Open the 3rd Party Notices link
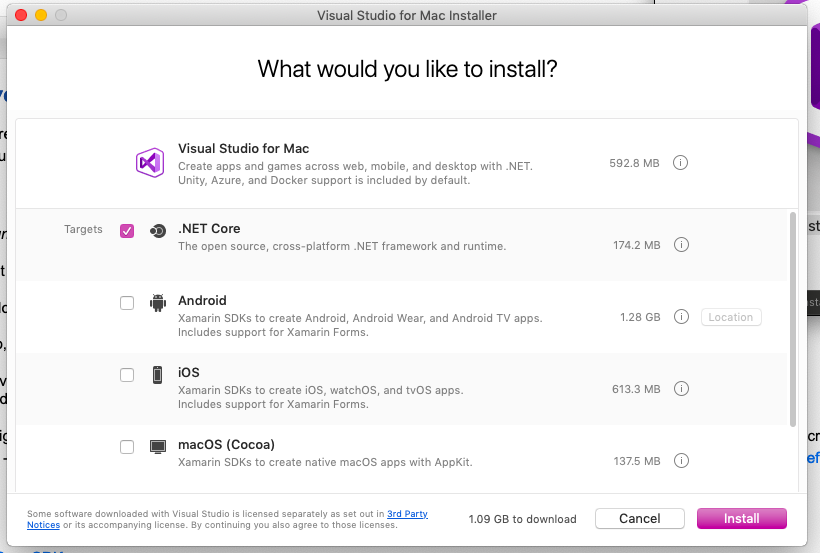 tap(407, 514)
